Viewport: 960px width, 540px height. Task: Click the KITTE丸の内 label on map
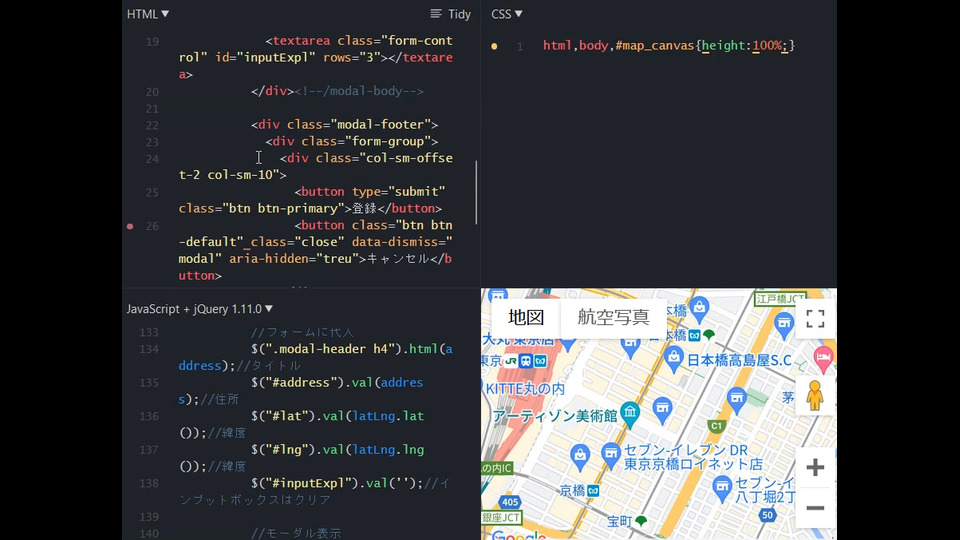tap(525, 389)
